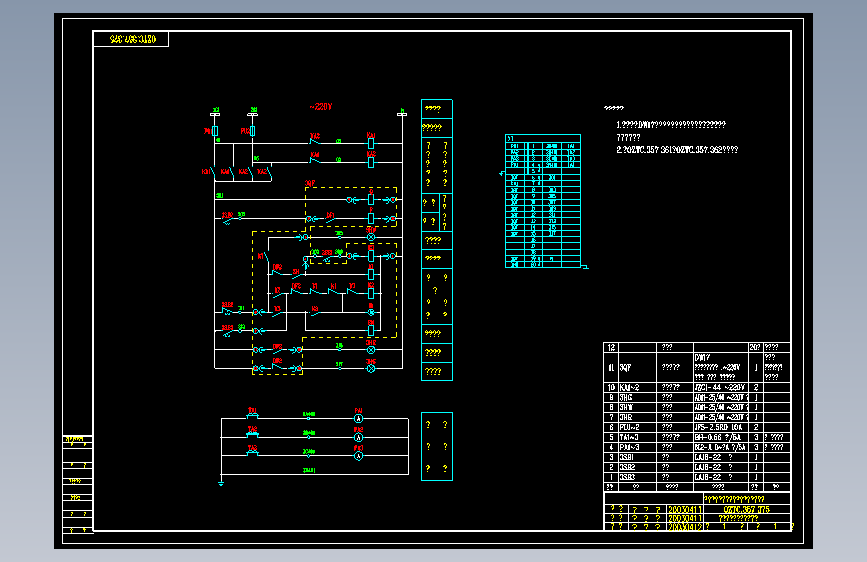Click the KA1 normally-closed contact on second rung

315,160
